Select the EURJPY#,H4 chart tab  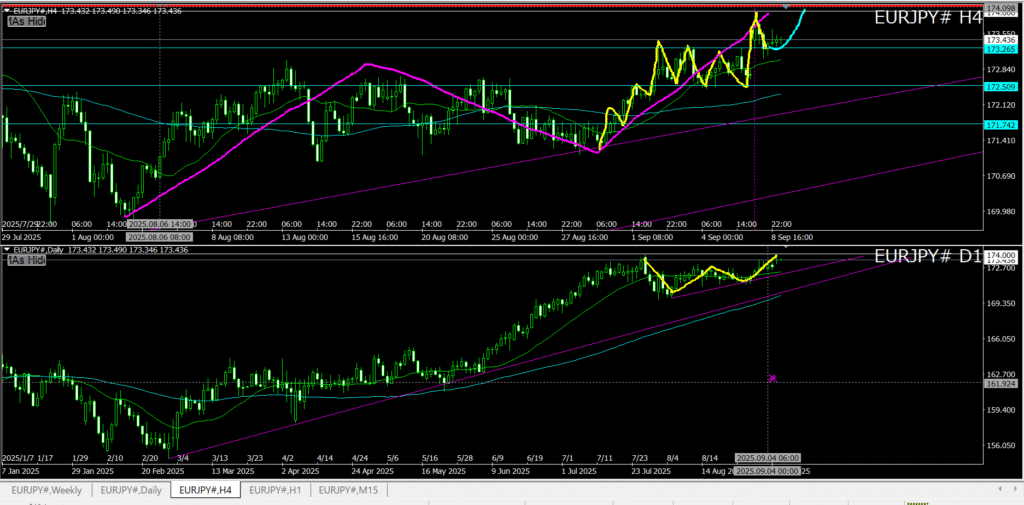tap(205, 489)
